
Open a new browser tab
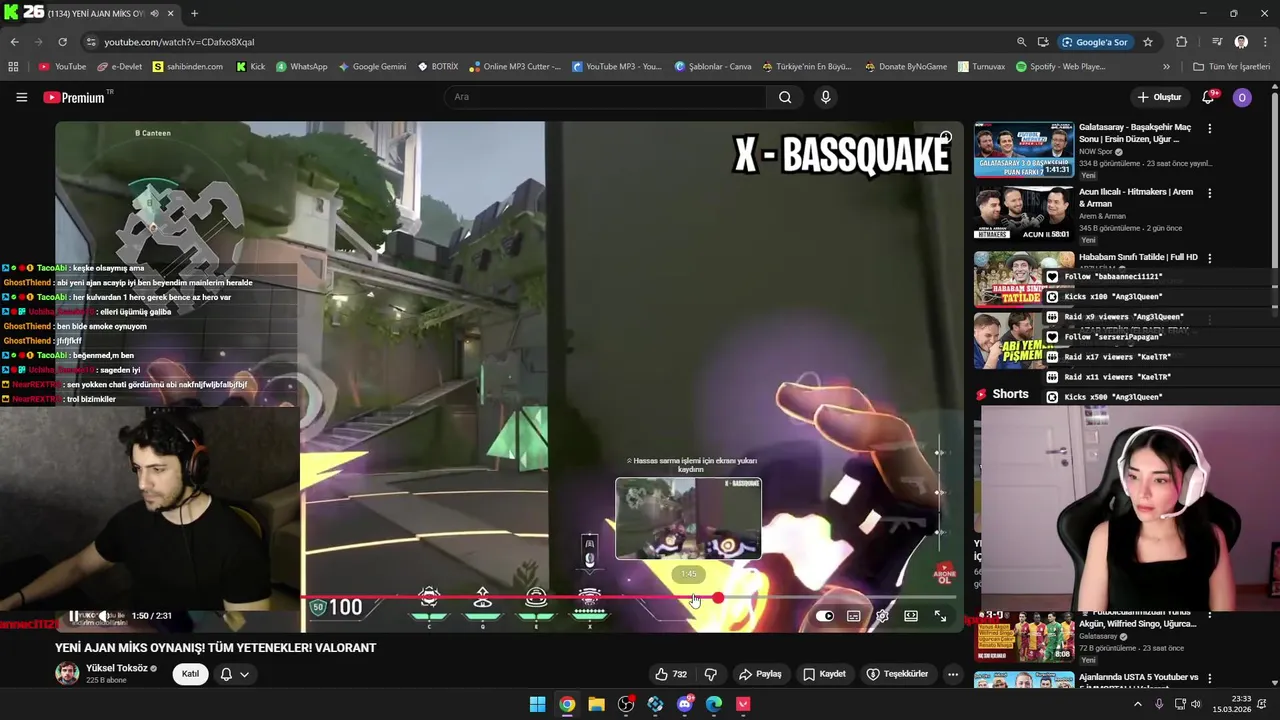pos(194,14)
